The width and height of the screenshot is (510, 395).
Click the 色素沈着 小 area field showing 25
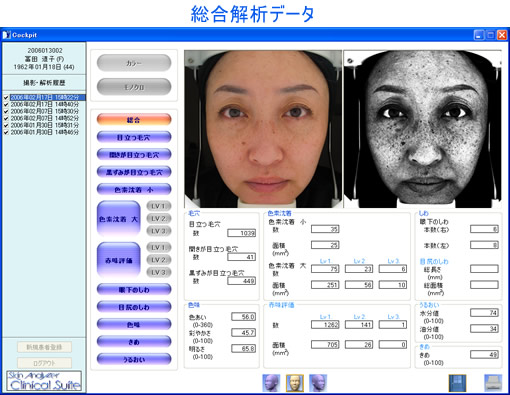(325, 245)
